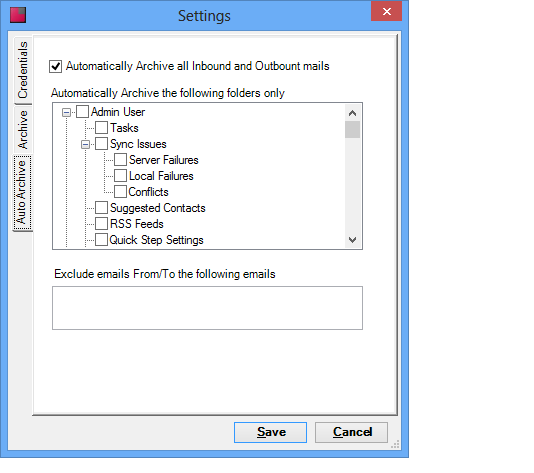The width and height of the screenshot is (534, 473).
Task: Check the Admin User folder checkbox
Action: [82, 112]
